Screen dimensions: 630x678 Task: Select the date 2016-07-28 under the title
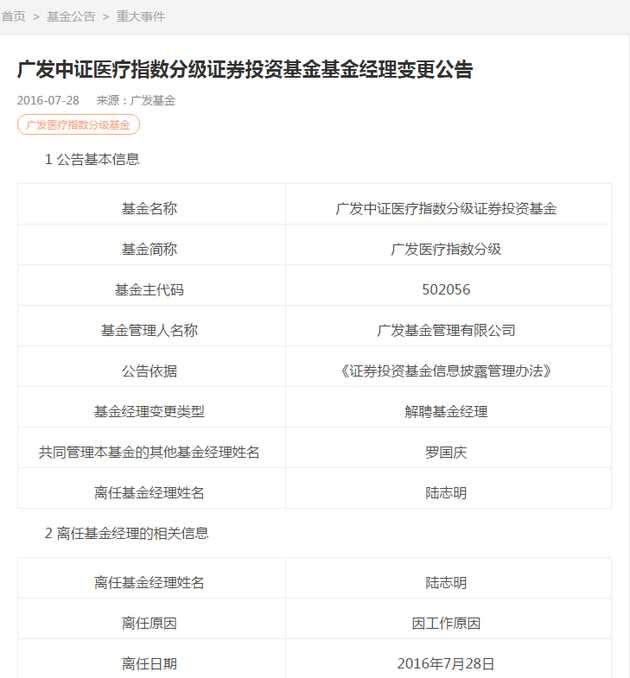(x=48, y=101)
